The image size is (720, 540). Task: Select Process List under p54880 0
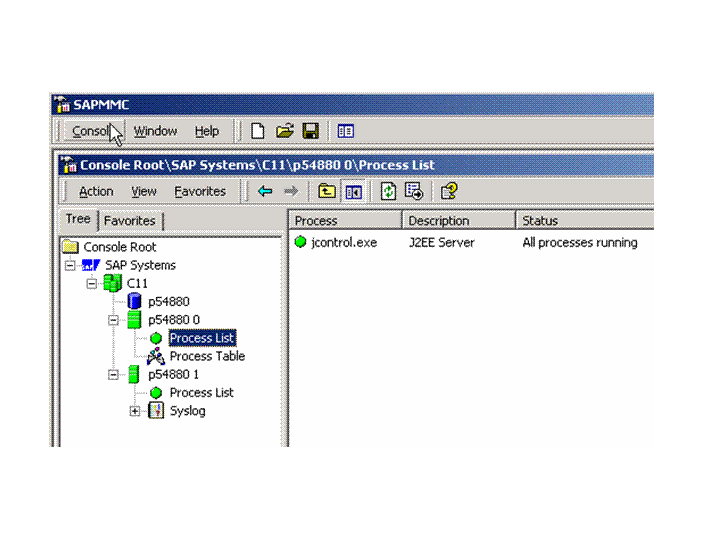tap(202, 338)
